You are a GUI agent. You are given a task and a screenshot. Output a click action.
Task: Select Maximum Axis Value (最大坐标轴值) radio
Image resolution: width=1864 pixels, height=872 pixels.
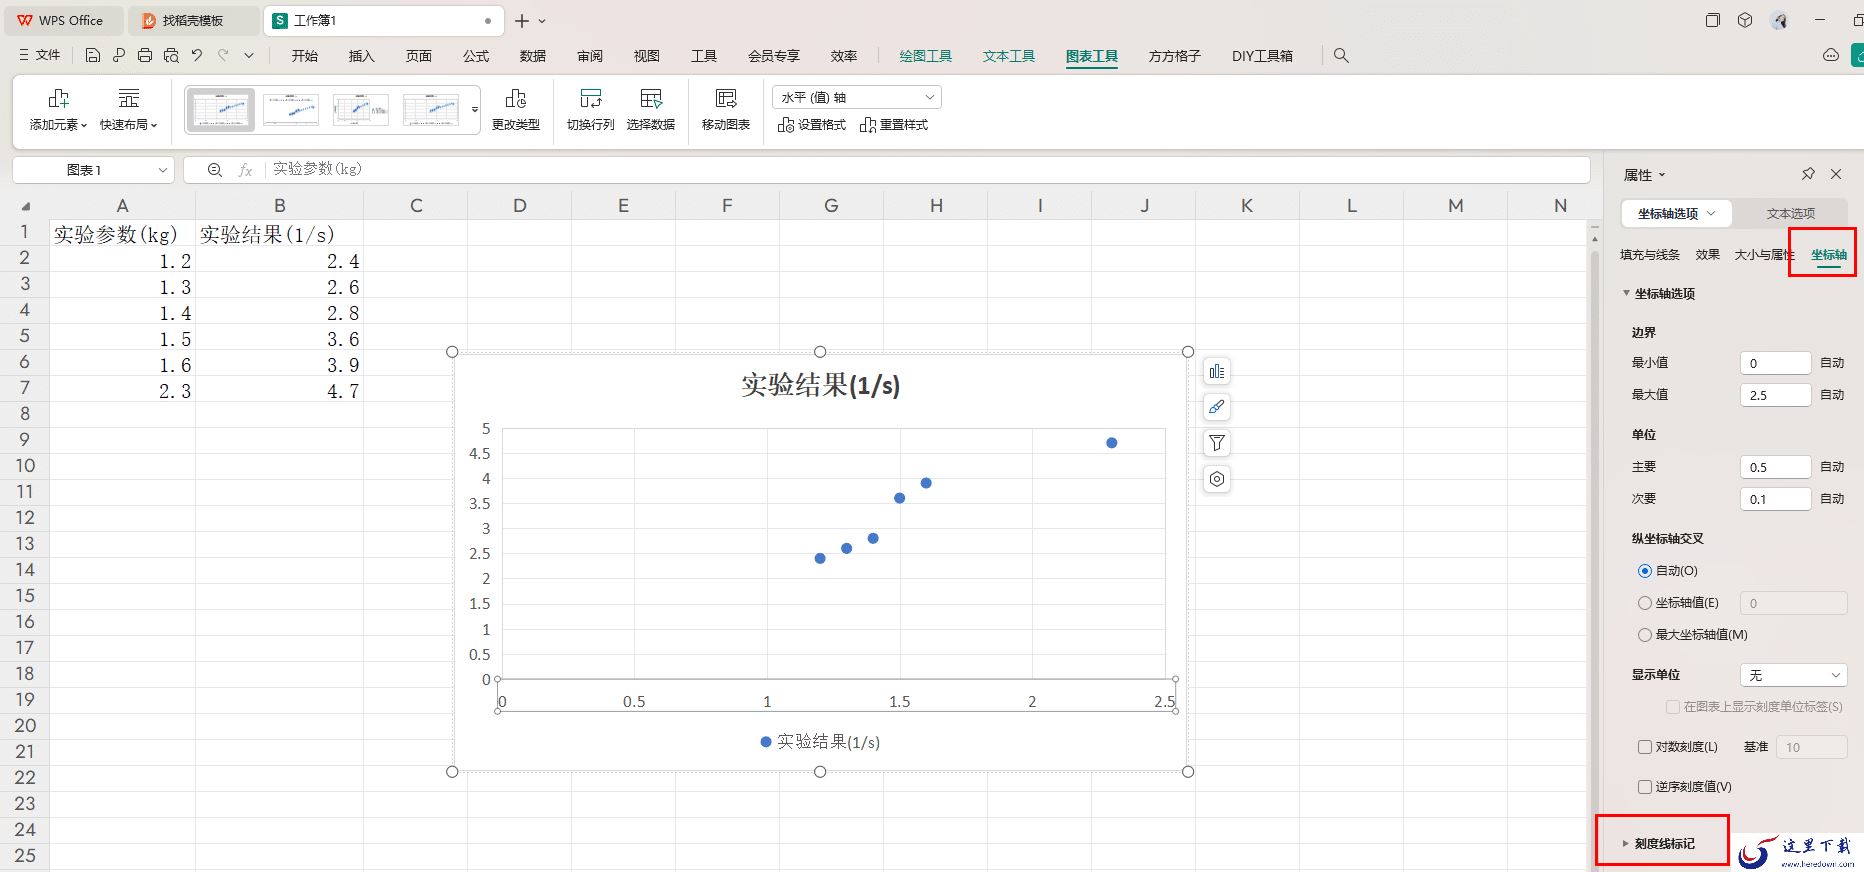coord(1645,635)
